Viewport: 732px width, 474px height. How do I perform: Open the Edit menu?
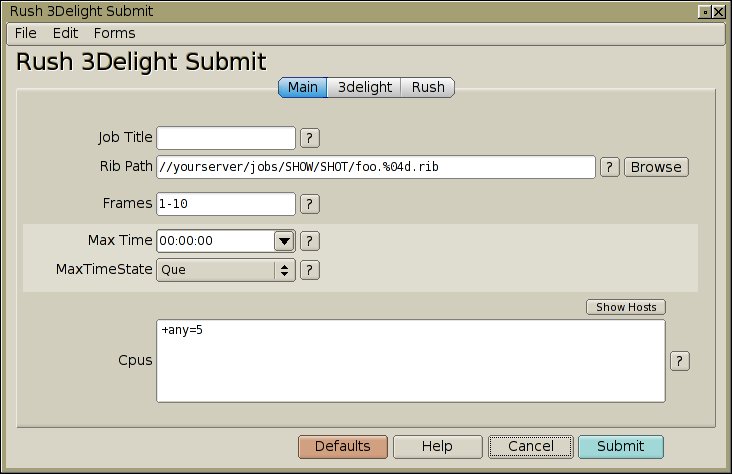[65, 33]
